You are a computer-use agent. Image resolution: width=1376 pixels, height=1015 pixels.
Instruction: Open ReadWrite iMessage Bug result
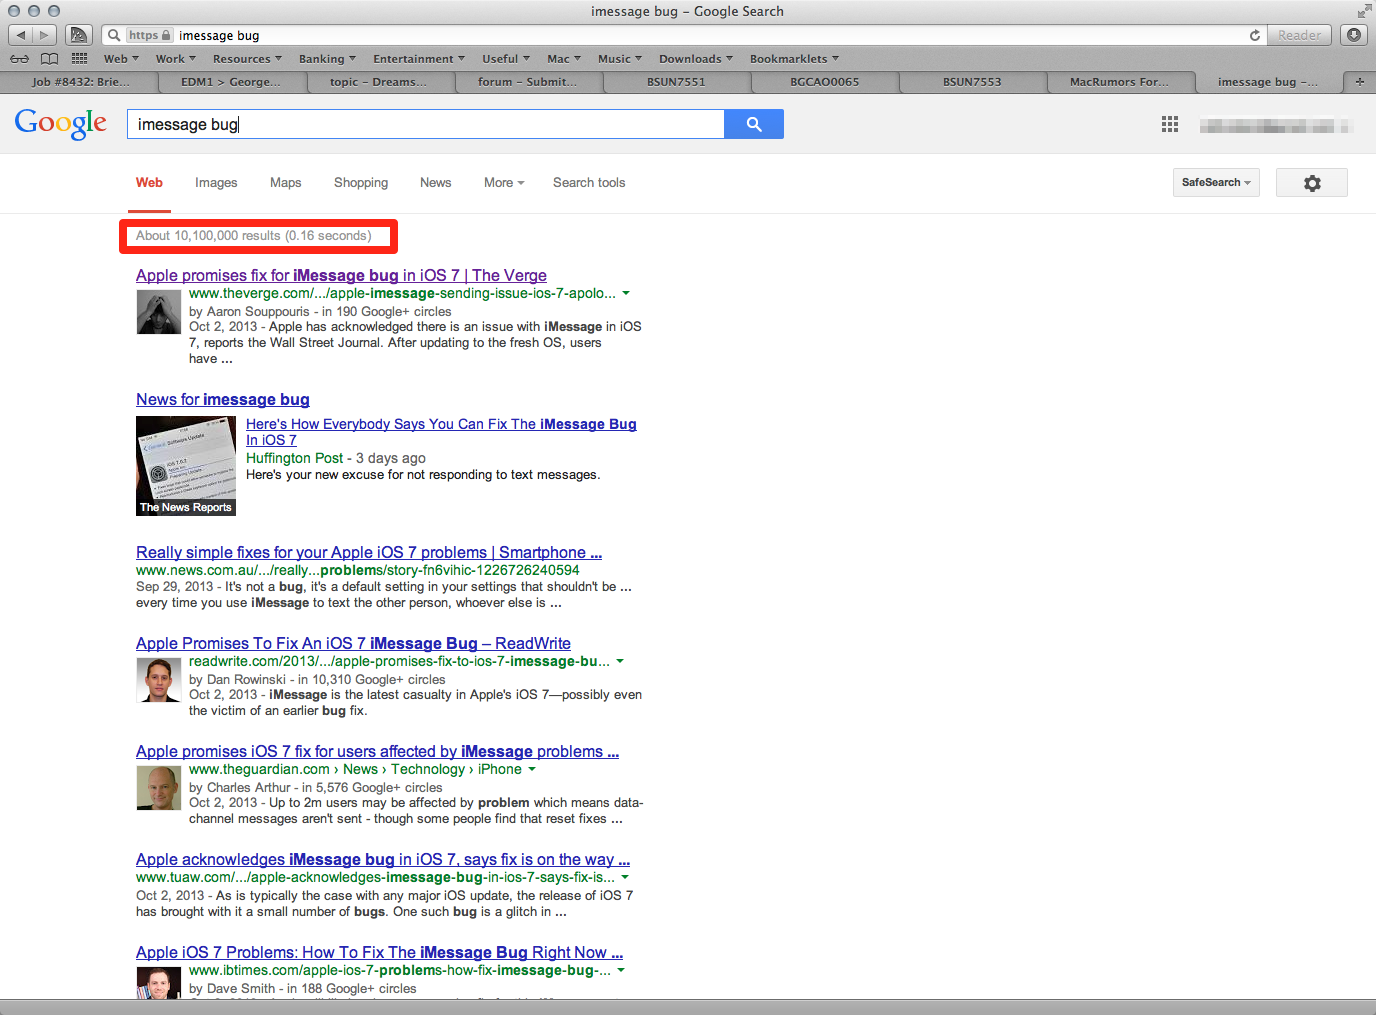pos(353,644)
